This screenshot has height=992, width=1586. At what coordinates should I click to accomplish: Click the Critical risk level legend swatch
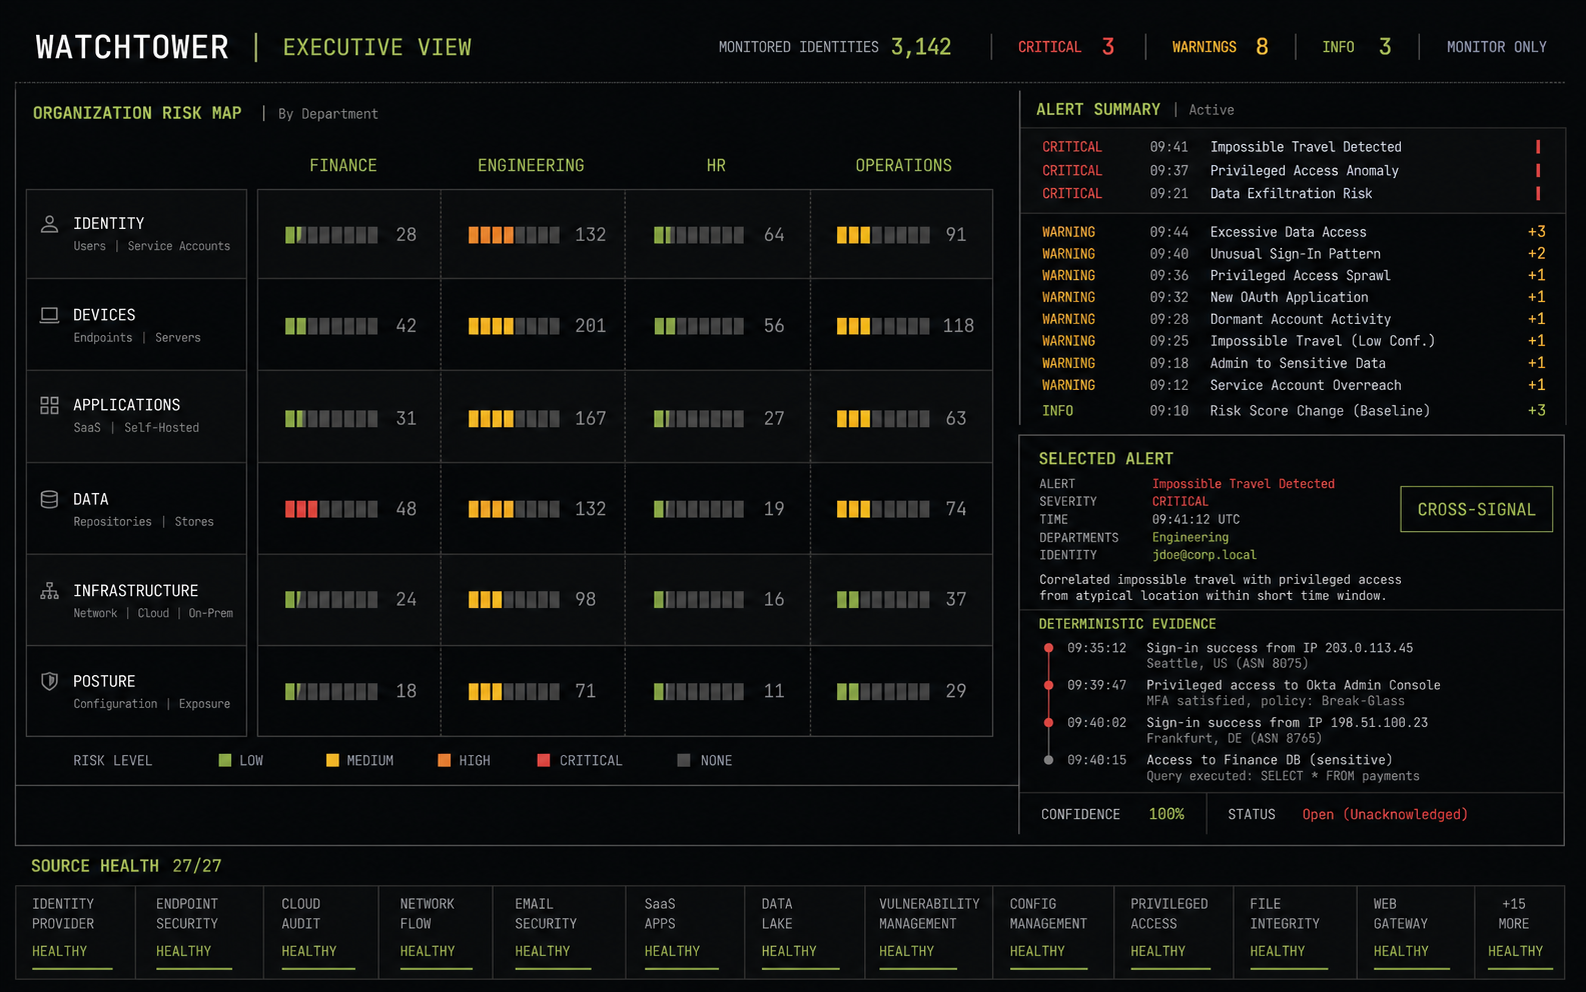pyautogui.click(x=544, y=761)
